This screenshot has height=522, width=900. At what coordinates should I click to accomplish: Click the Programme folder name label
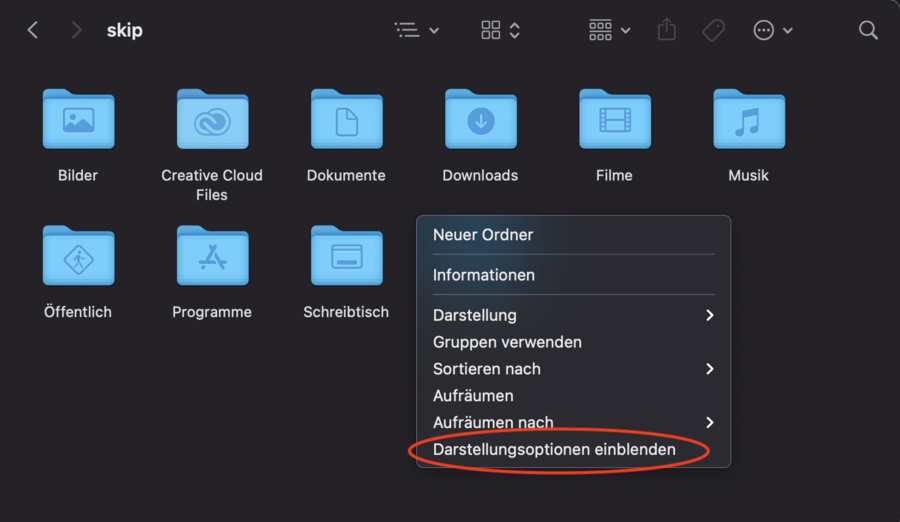[x=212, y=312]
